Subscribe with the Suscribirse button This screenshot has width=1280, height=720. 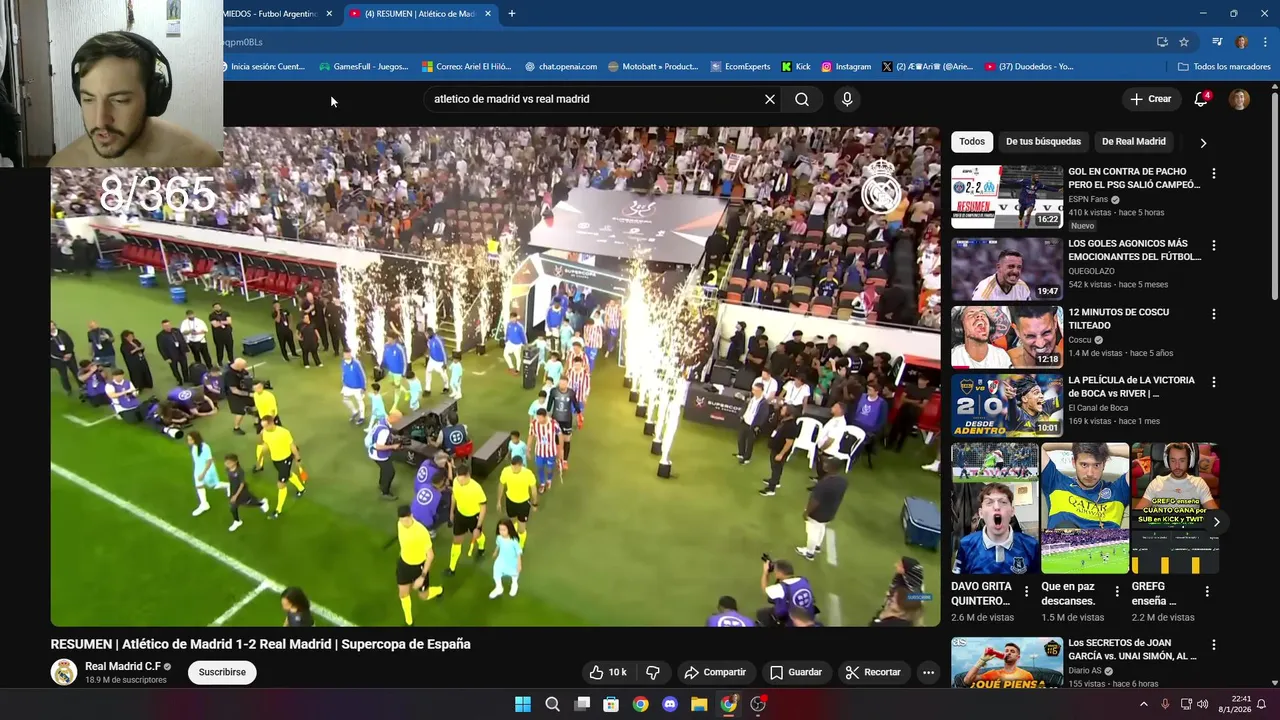222,672
